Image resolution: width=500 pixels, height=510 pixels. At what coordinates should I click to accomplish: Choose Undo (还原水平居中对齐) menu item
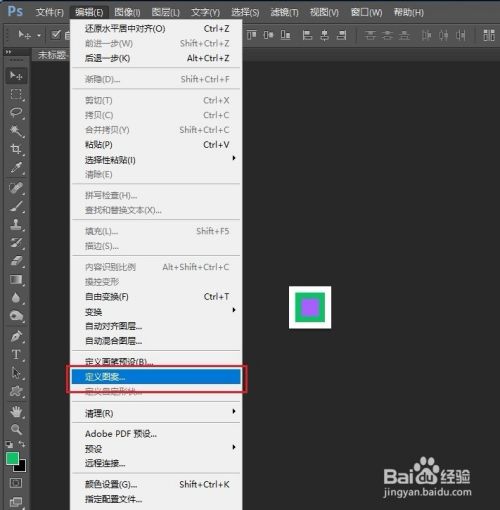click(156, 29)
